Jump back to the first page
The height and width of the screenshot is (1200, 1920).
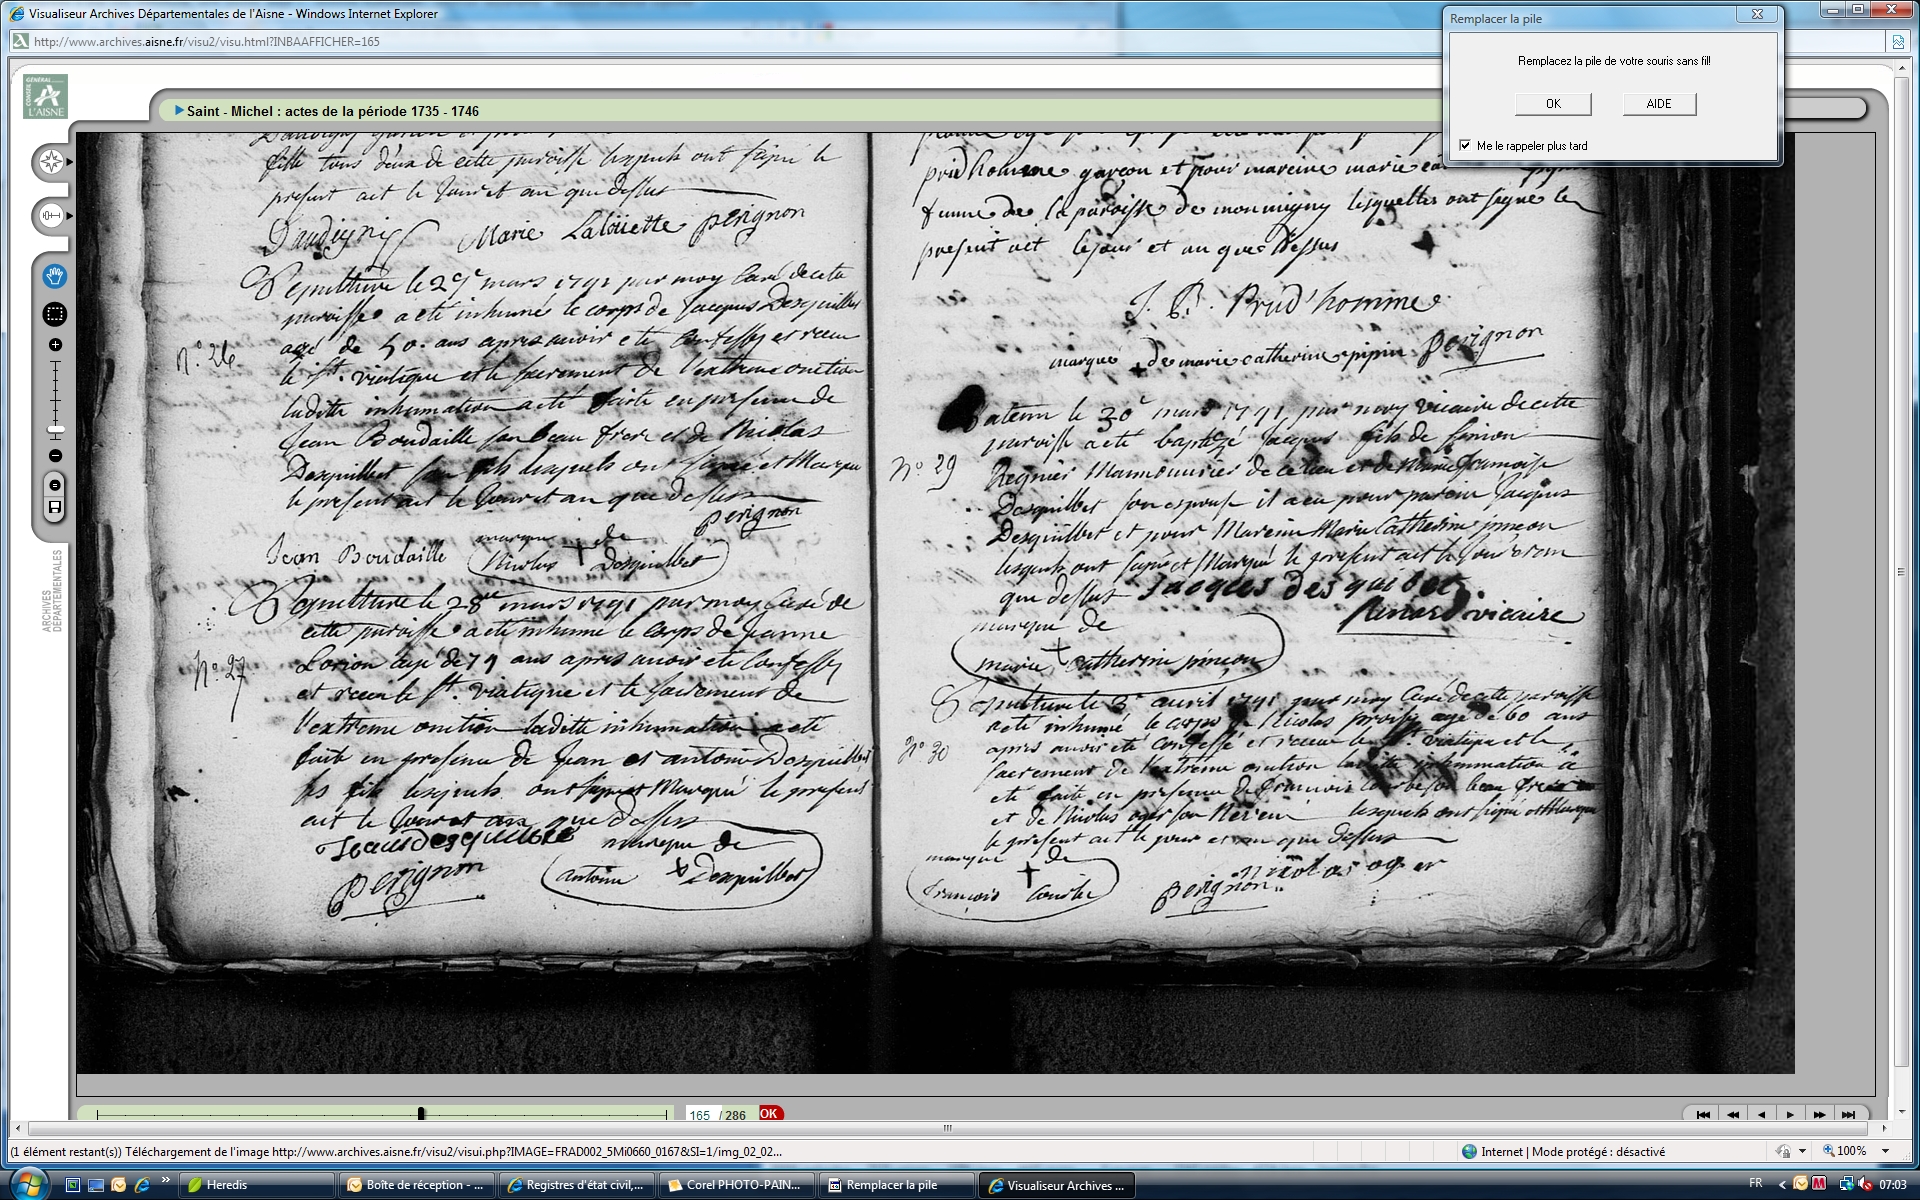(1703, 1114)
